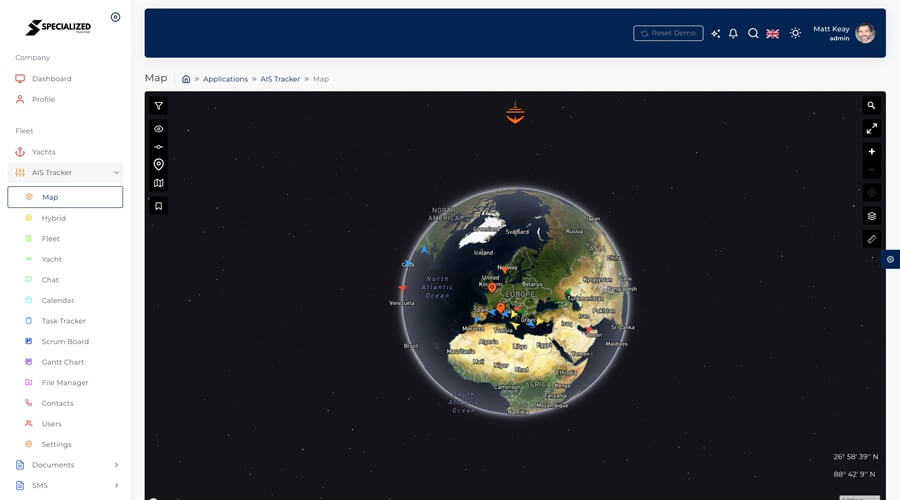The height and width of the screenshot is (500, 900).
Task: Toggle visibility with the eye icon
Action: point(158,129)
